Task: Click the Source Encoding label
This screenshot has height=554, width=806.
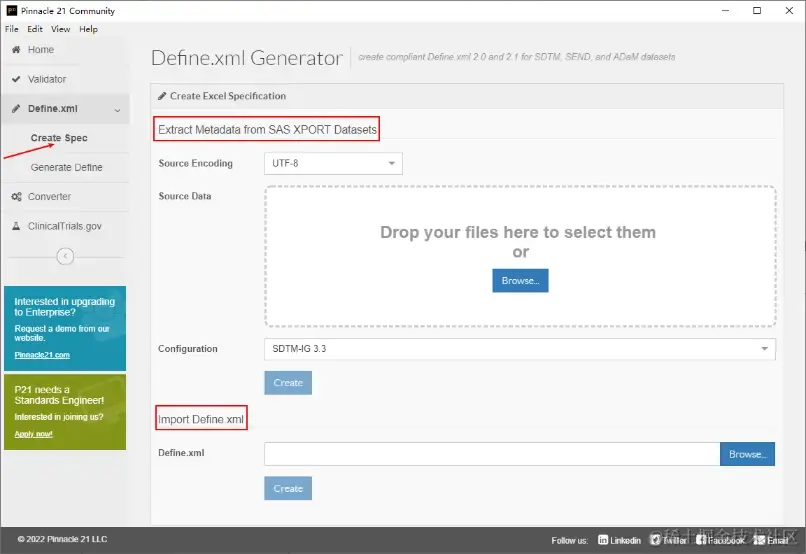Action: point(195,163)
